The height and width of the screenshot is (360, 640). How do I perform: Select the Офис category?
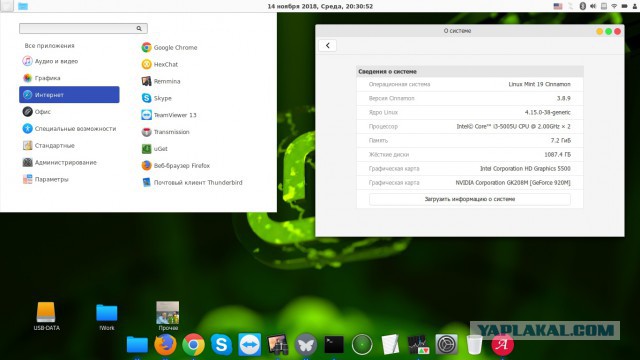point(37,111)
